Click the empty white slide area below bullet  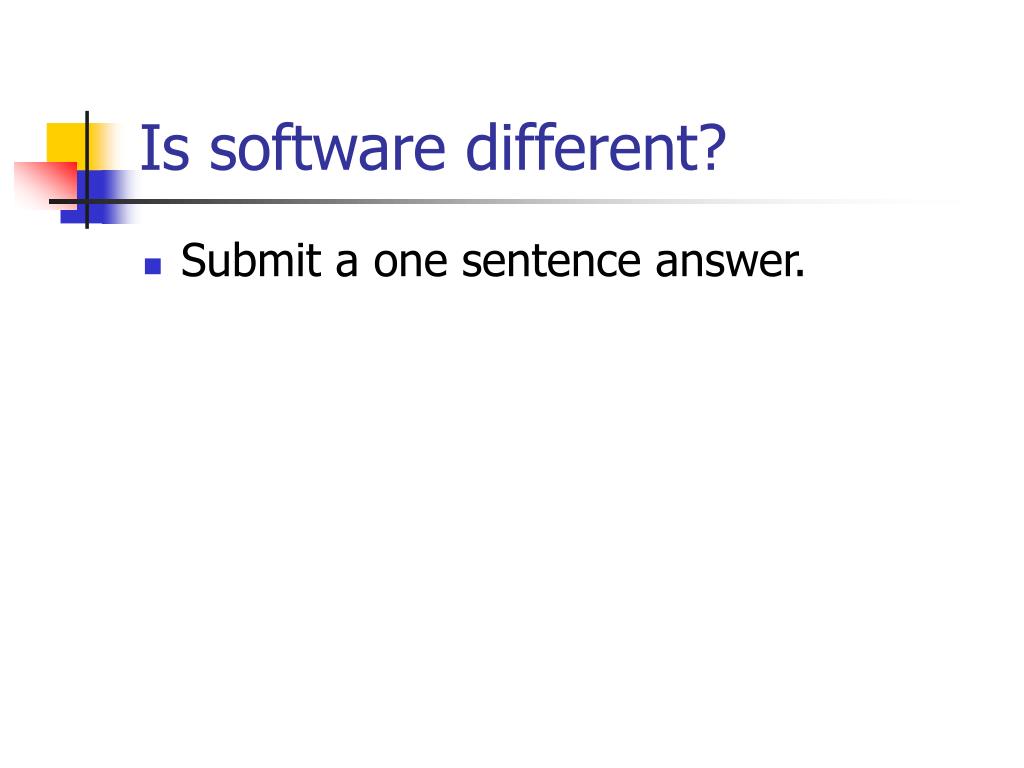(512, 509)
